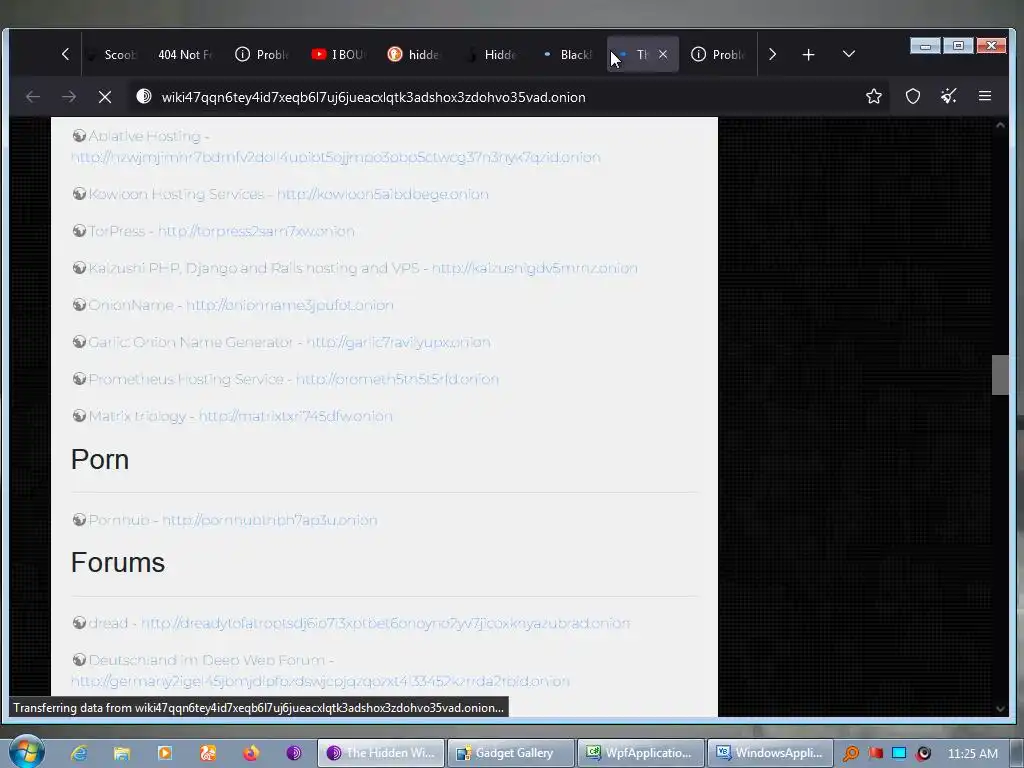
Task: Click the globe icon beside TorPress
Action: (x=79, y=231)
